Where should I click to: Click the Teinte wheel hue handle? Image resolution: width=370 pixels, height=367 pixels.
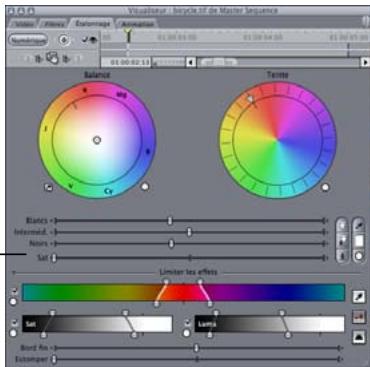[250, 99]
